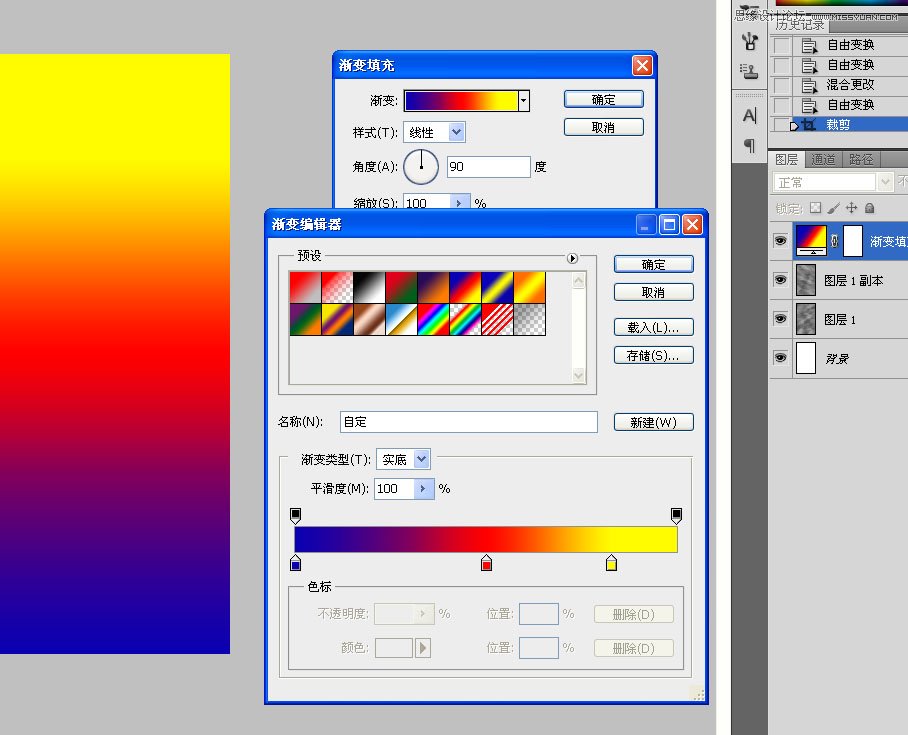Viewport: 908px width, 735px height.
Task: Click the 新建(W) button
Action: click(653, 422)
